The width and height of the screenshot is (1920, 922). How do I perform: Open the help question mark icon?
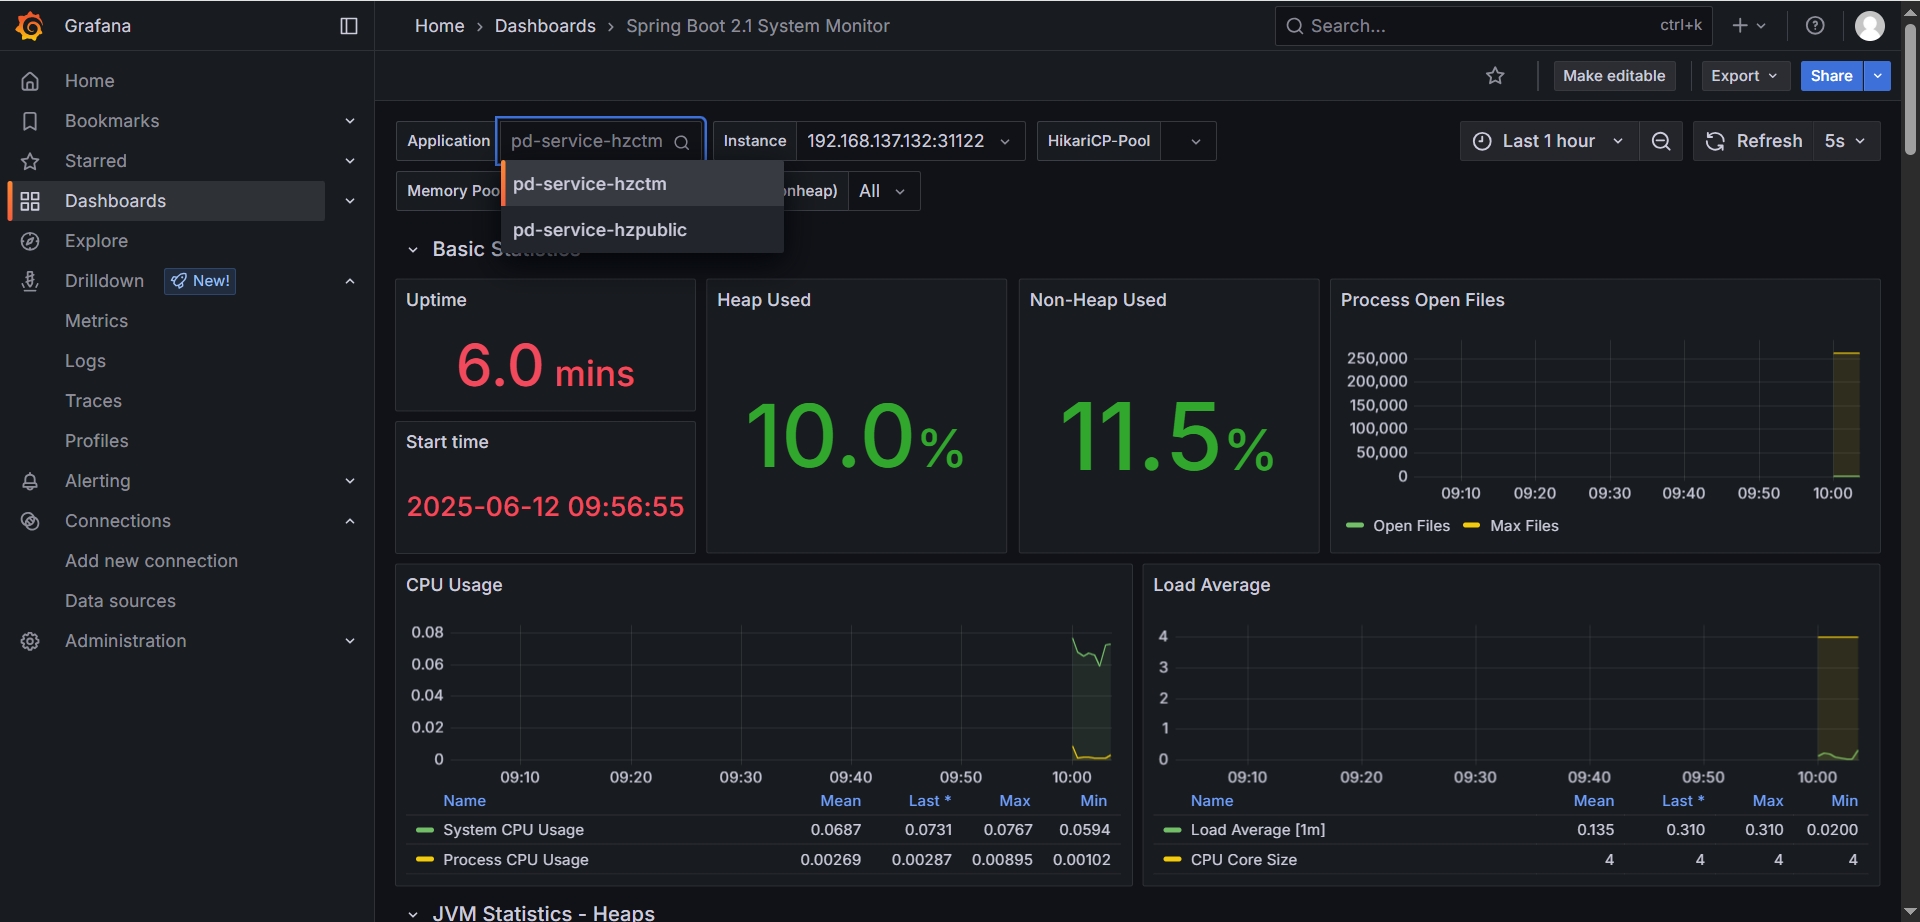coord(1815,26)
